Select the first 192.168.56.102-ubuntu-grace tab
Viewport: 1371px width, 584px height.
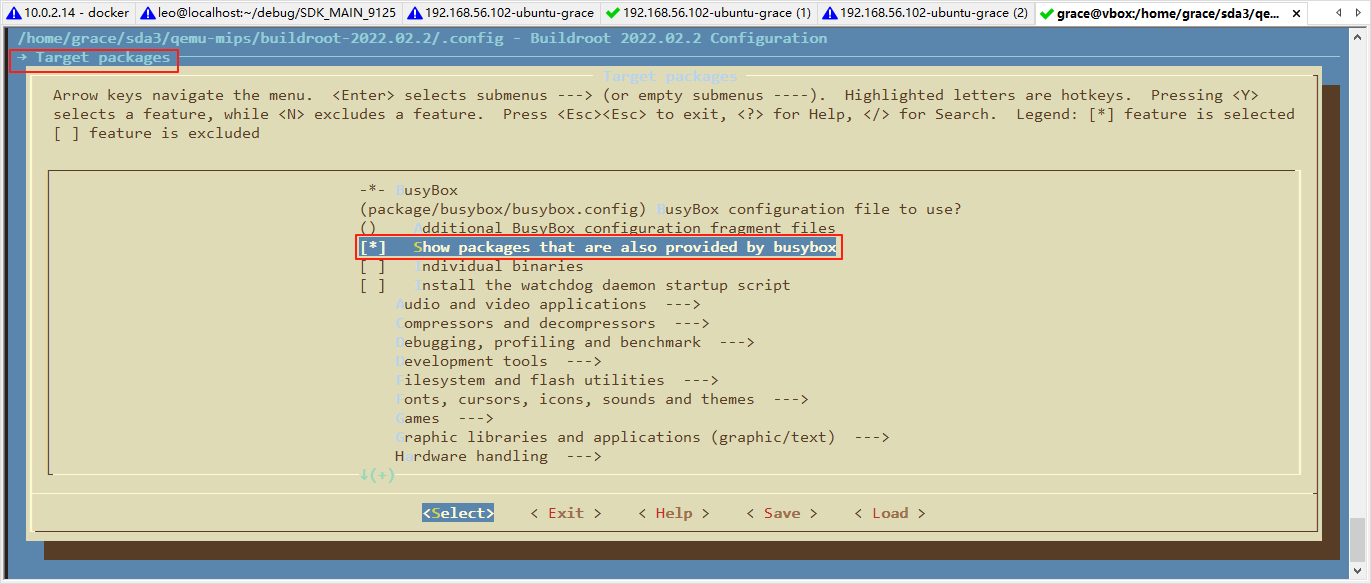click(x=501, y=13)
